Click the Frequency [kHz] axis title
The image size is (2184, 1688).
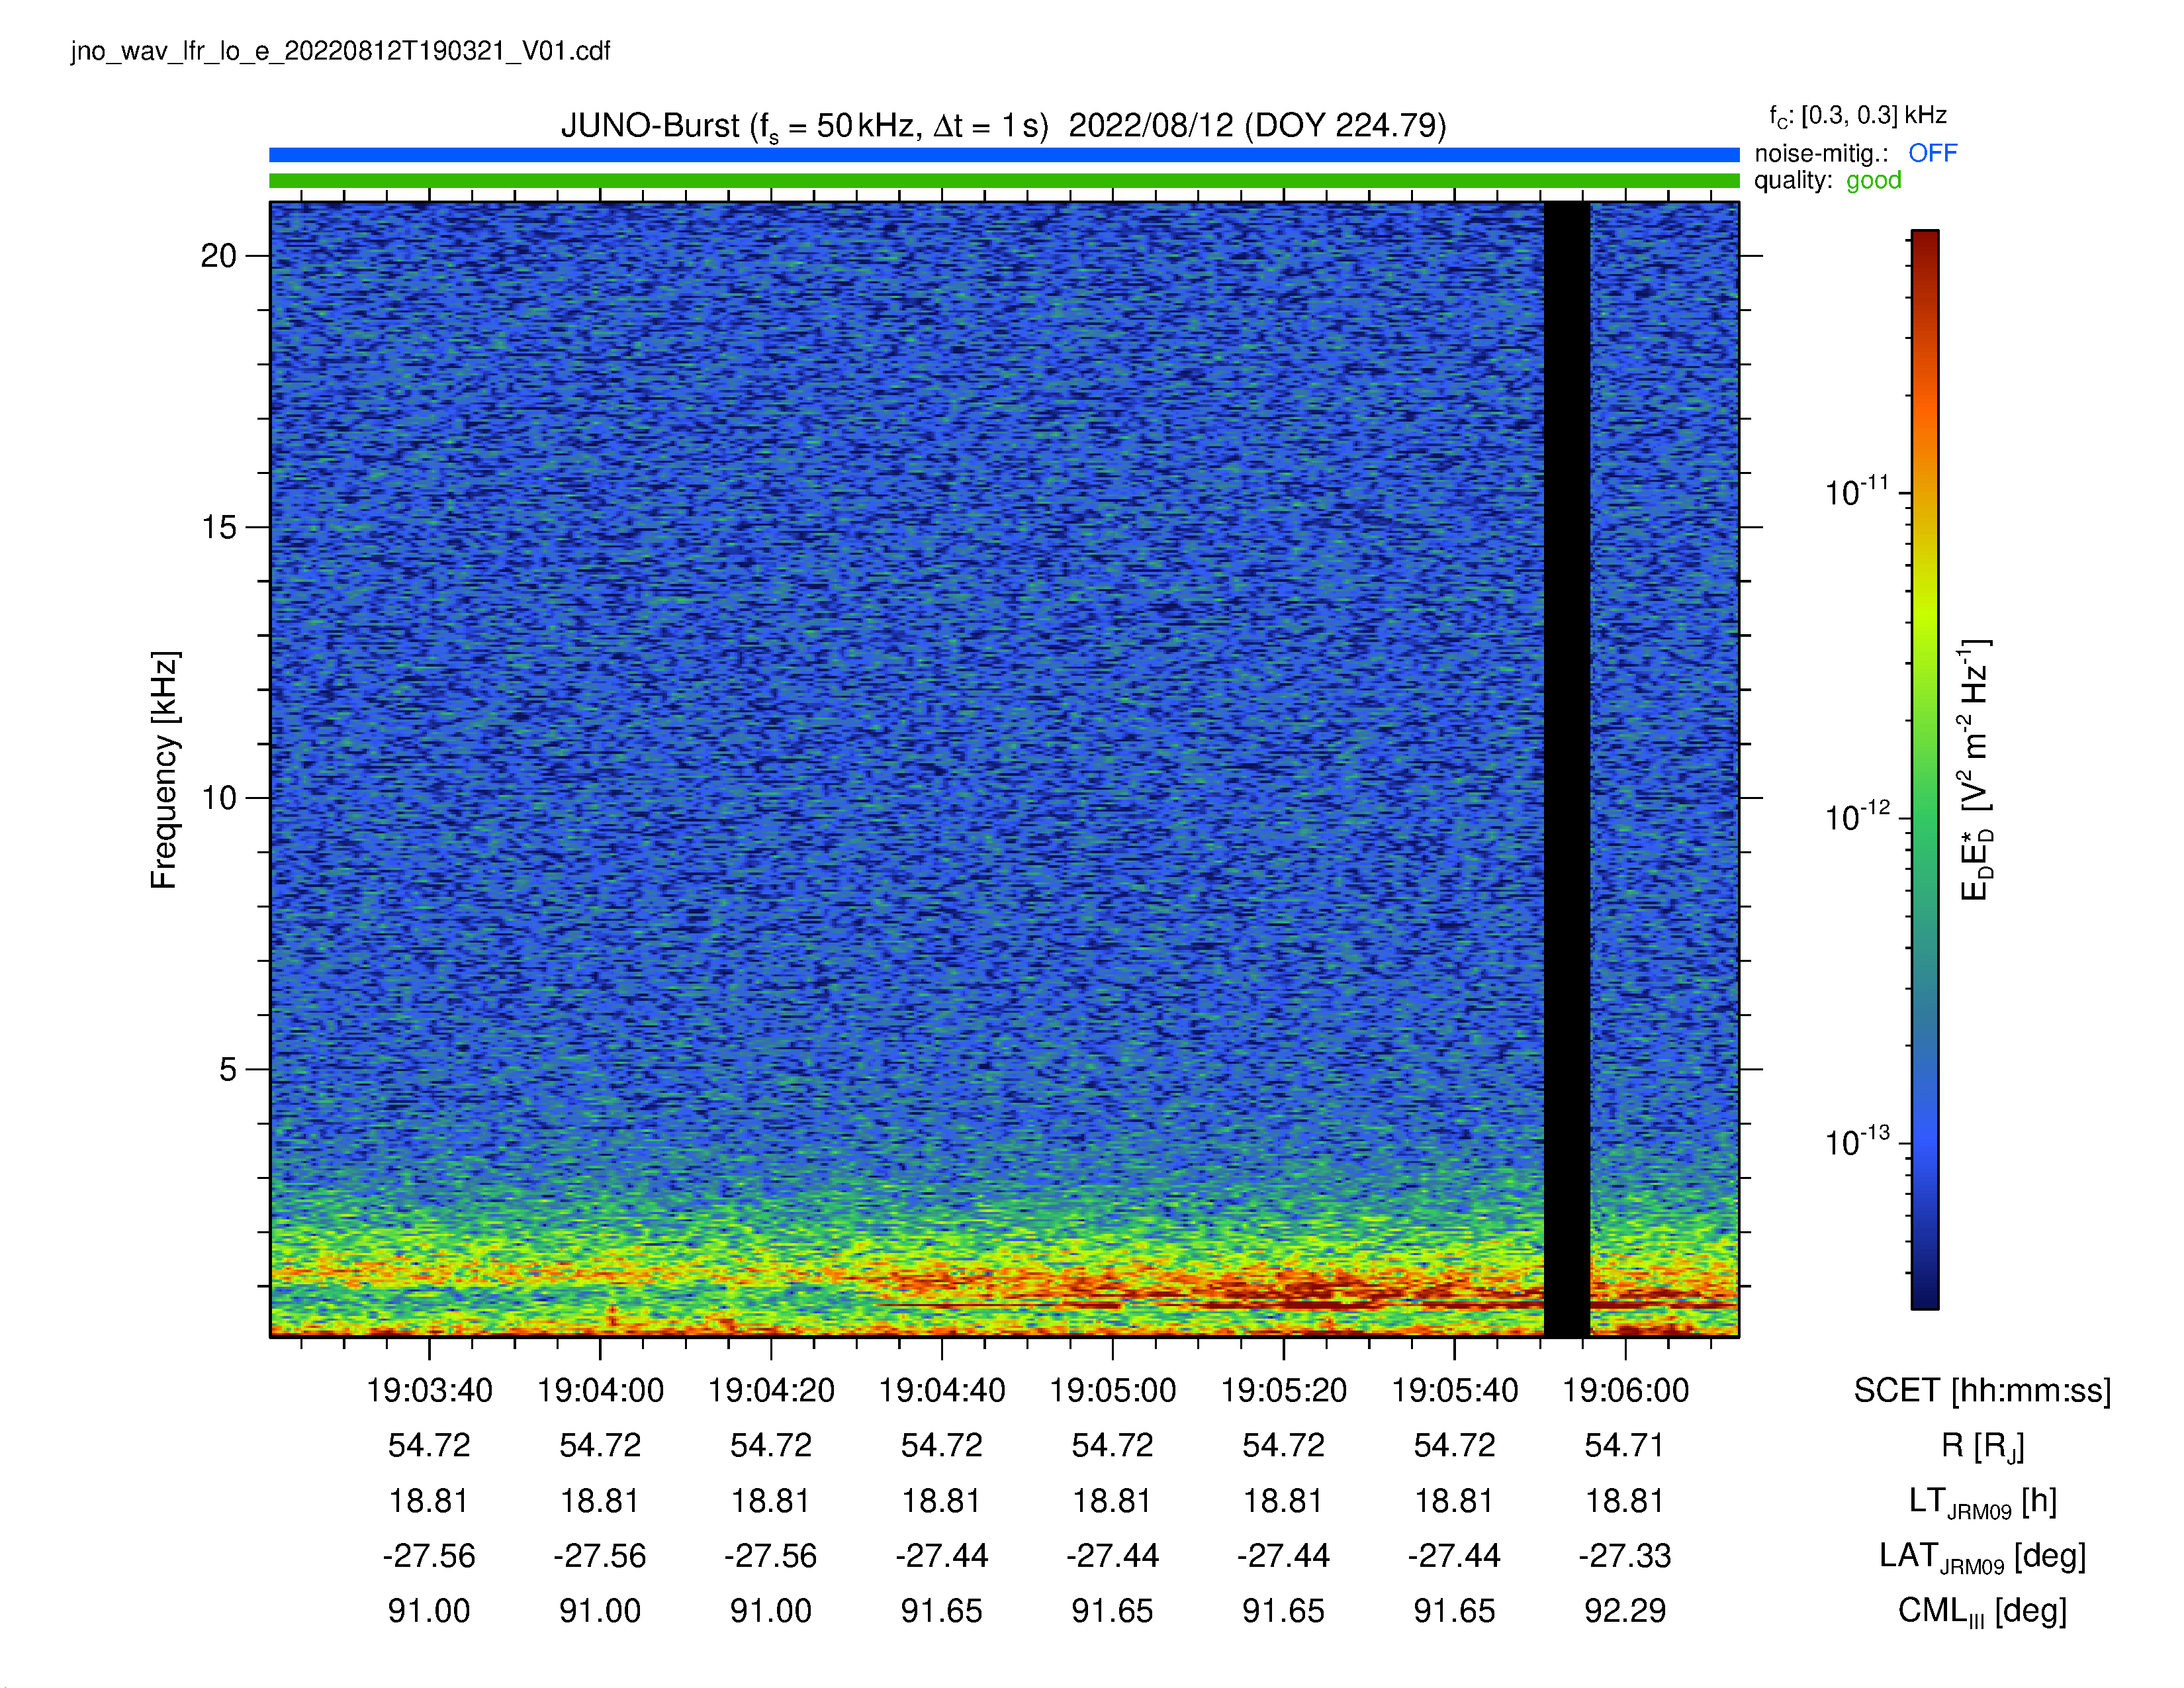(x=164, y=770)
